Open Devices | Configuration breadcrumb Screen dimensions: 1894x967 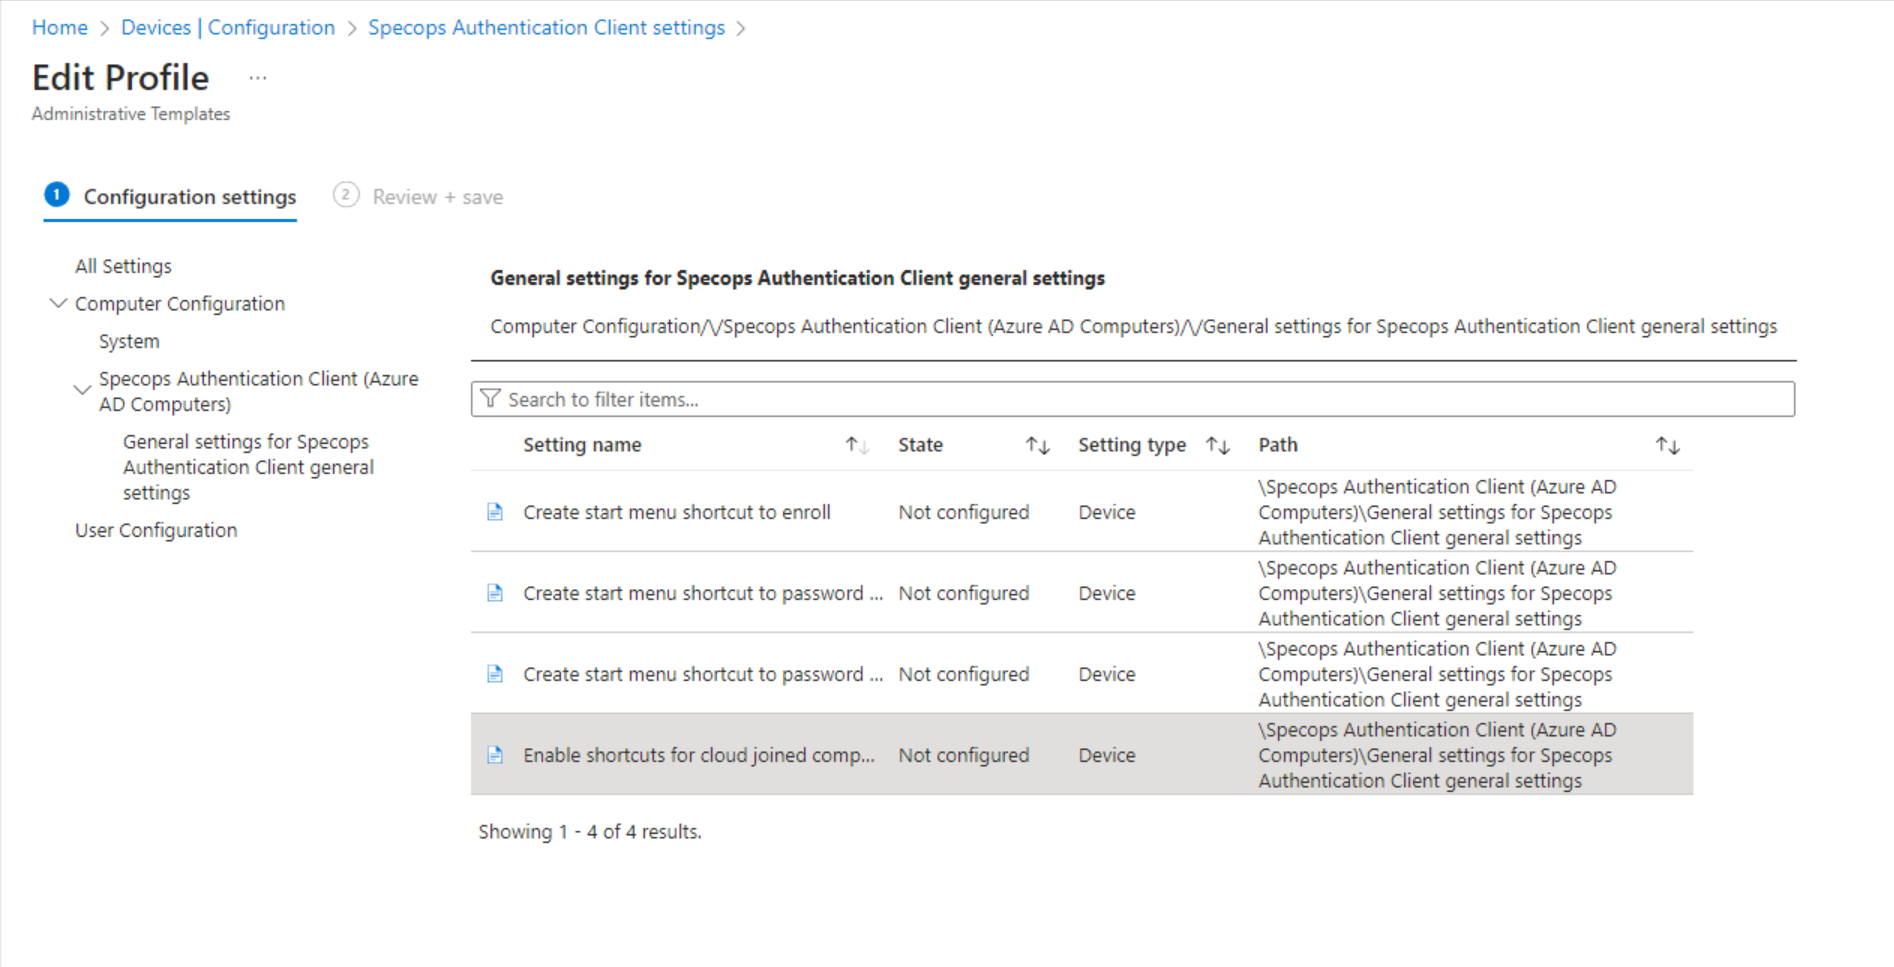pos(228,28)
